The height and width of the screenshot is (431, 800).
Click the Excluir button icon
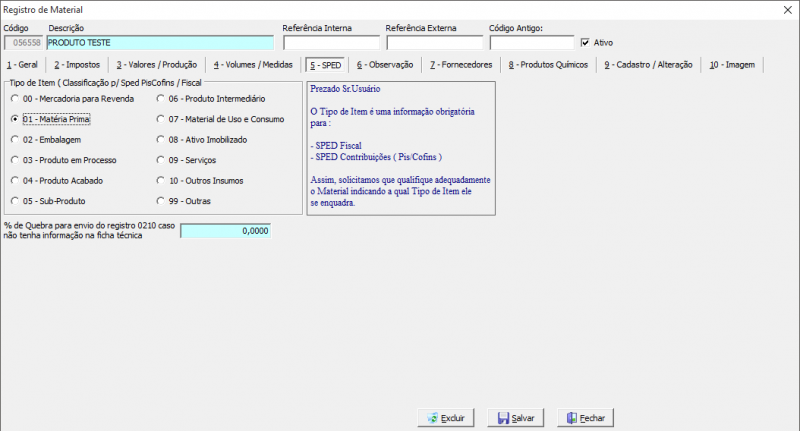pyautogui.click(x=433, y=418)
